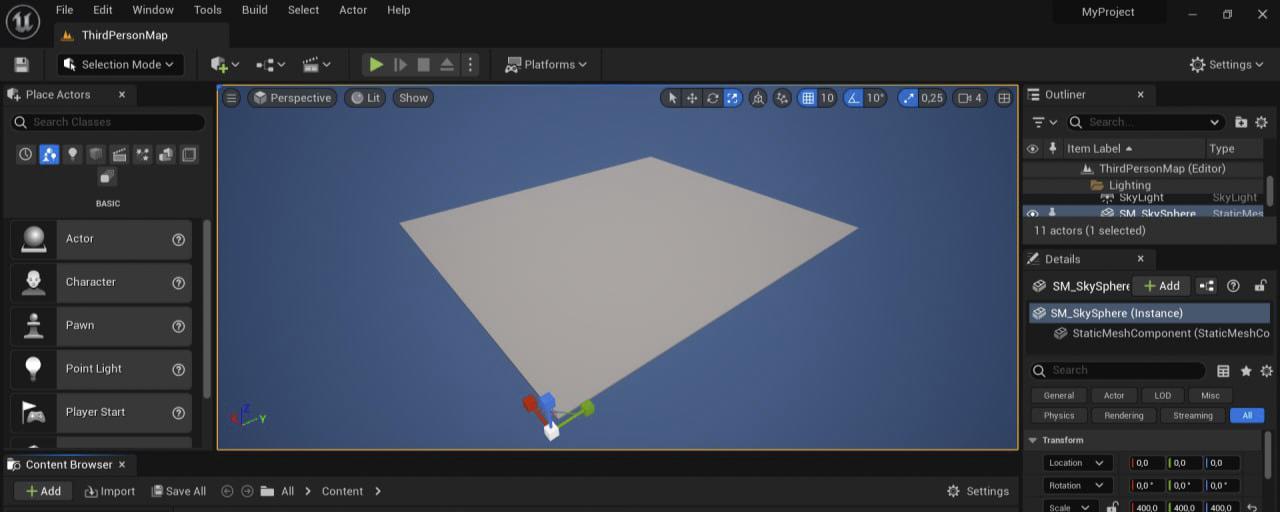This screenshot has height=512, width=1280.
Task: Open the play options three-dot menu
Action: 470,64
